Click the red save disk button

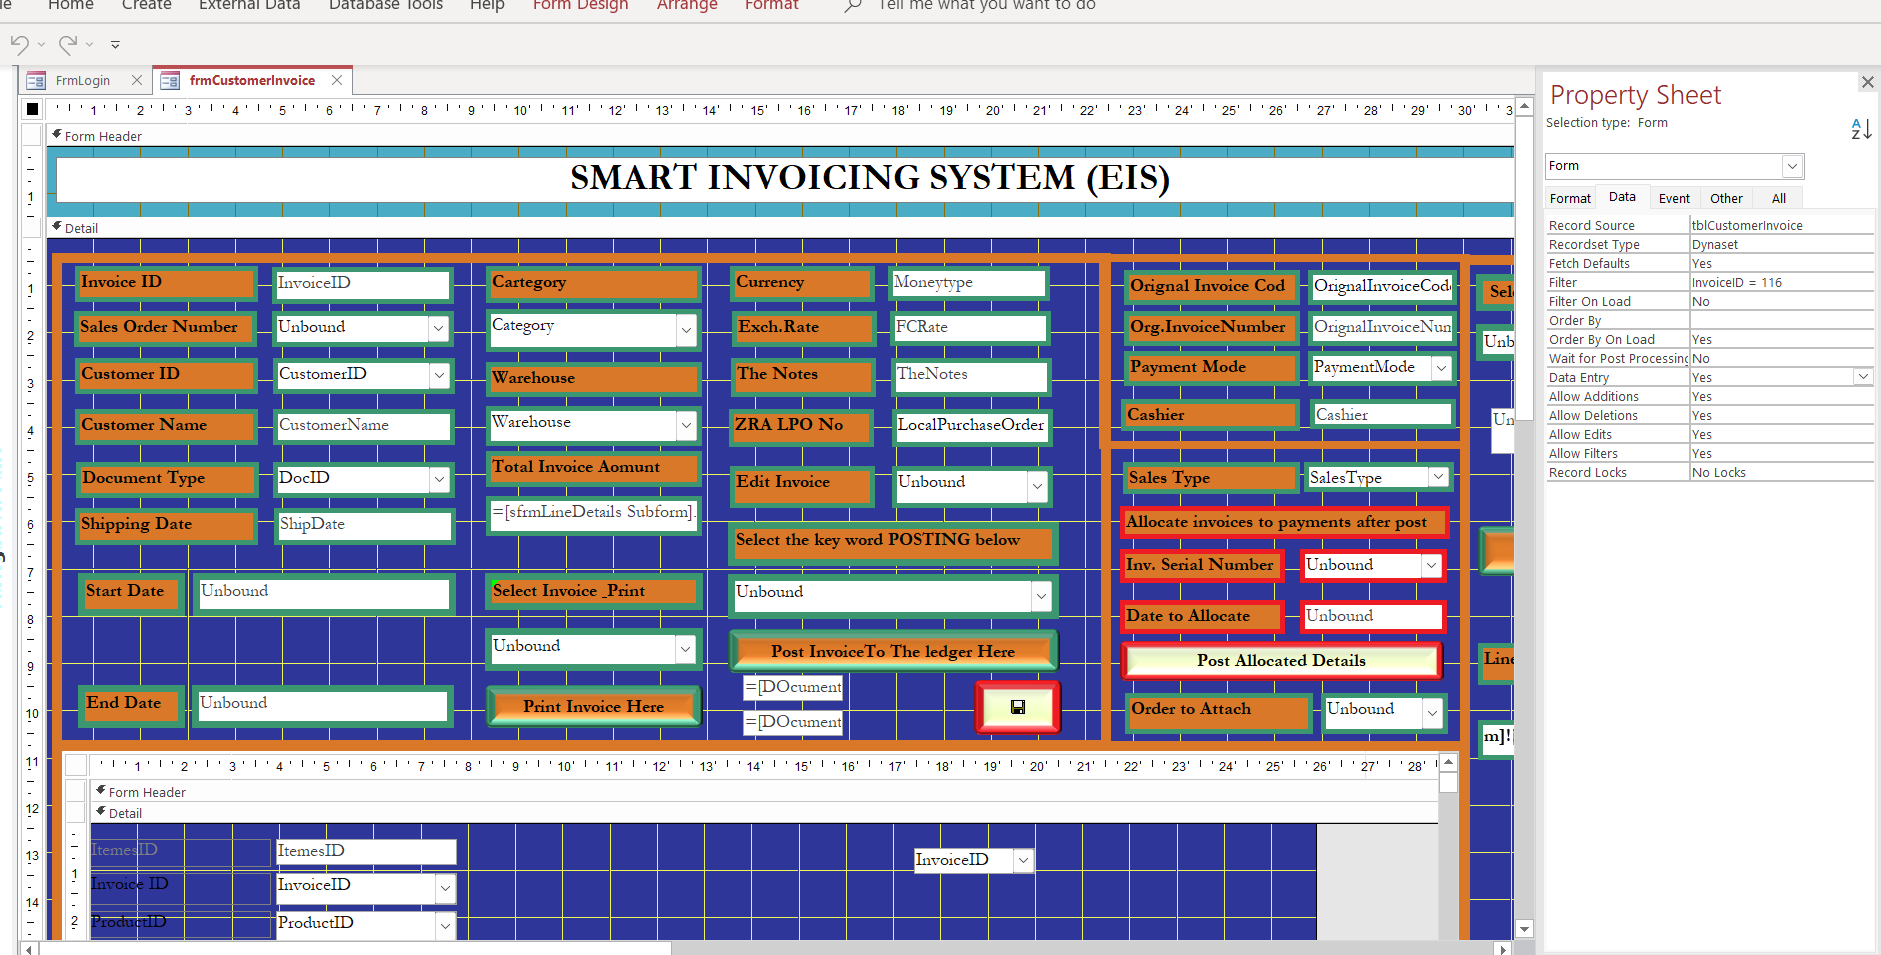(1018, 707)
